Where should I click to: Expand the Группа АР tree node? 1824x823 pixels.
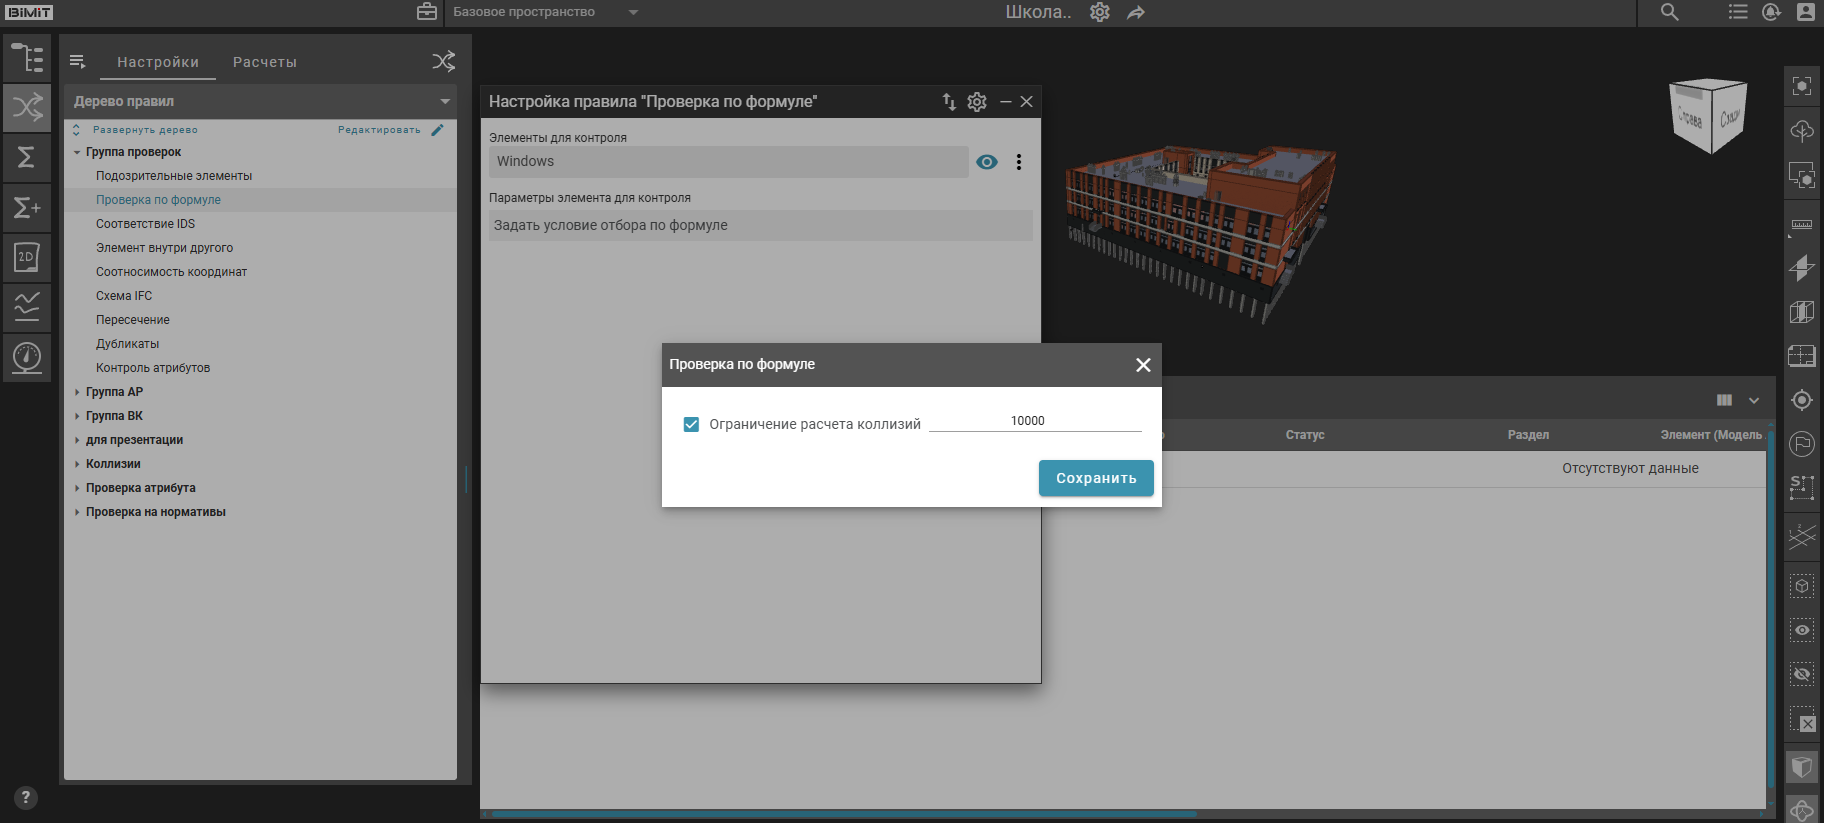tap(77, 392)
